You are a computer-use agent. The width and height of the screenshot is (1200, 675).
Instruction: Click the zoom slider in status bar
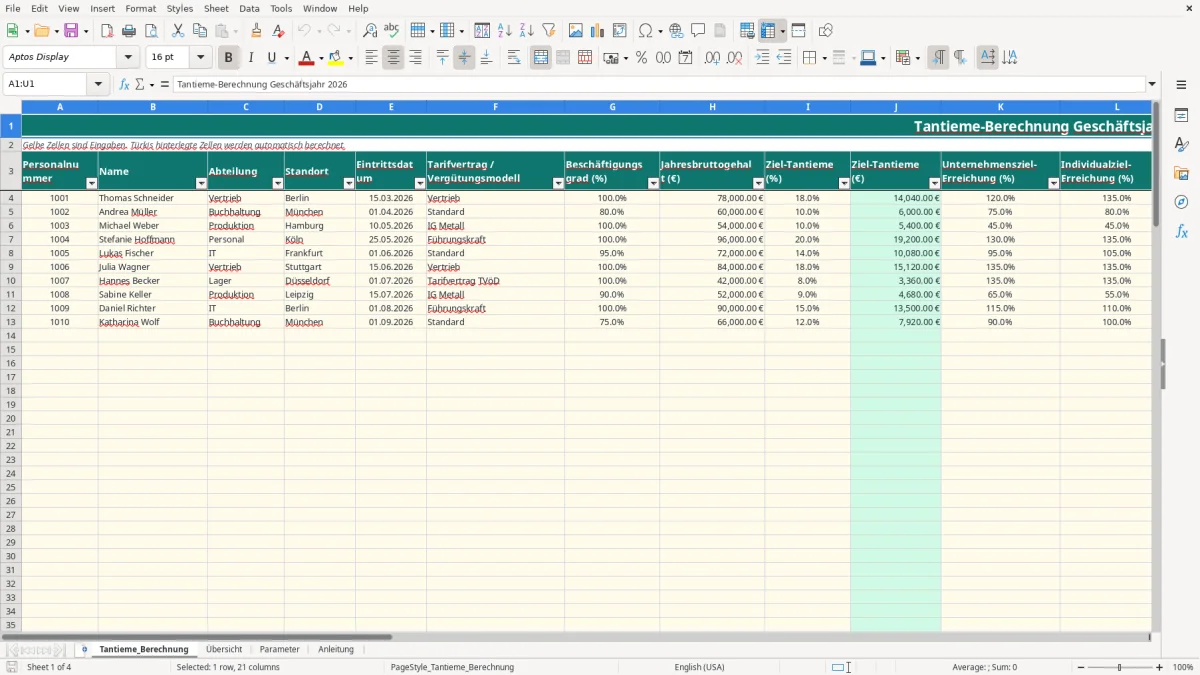coord(1119,667)
